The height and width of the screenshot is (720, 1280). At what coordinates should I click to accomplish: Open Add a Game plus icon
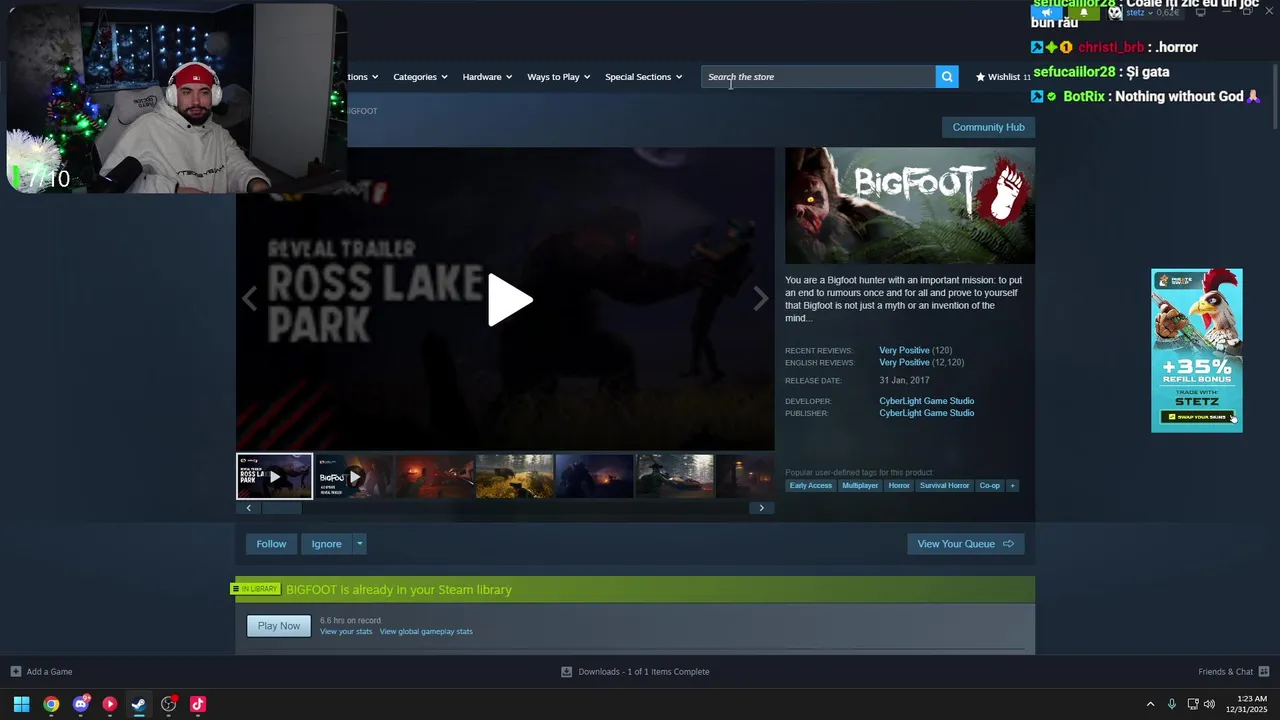click(x=15, y=672)
